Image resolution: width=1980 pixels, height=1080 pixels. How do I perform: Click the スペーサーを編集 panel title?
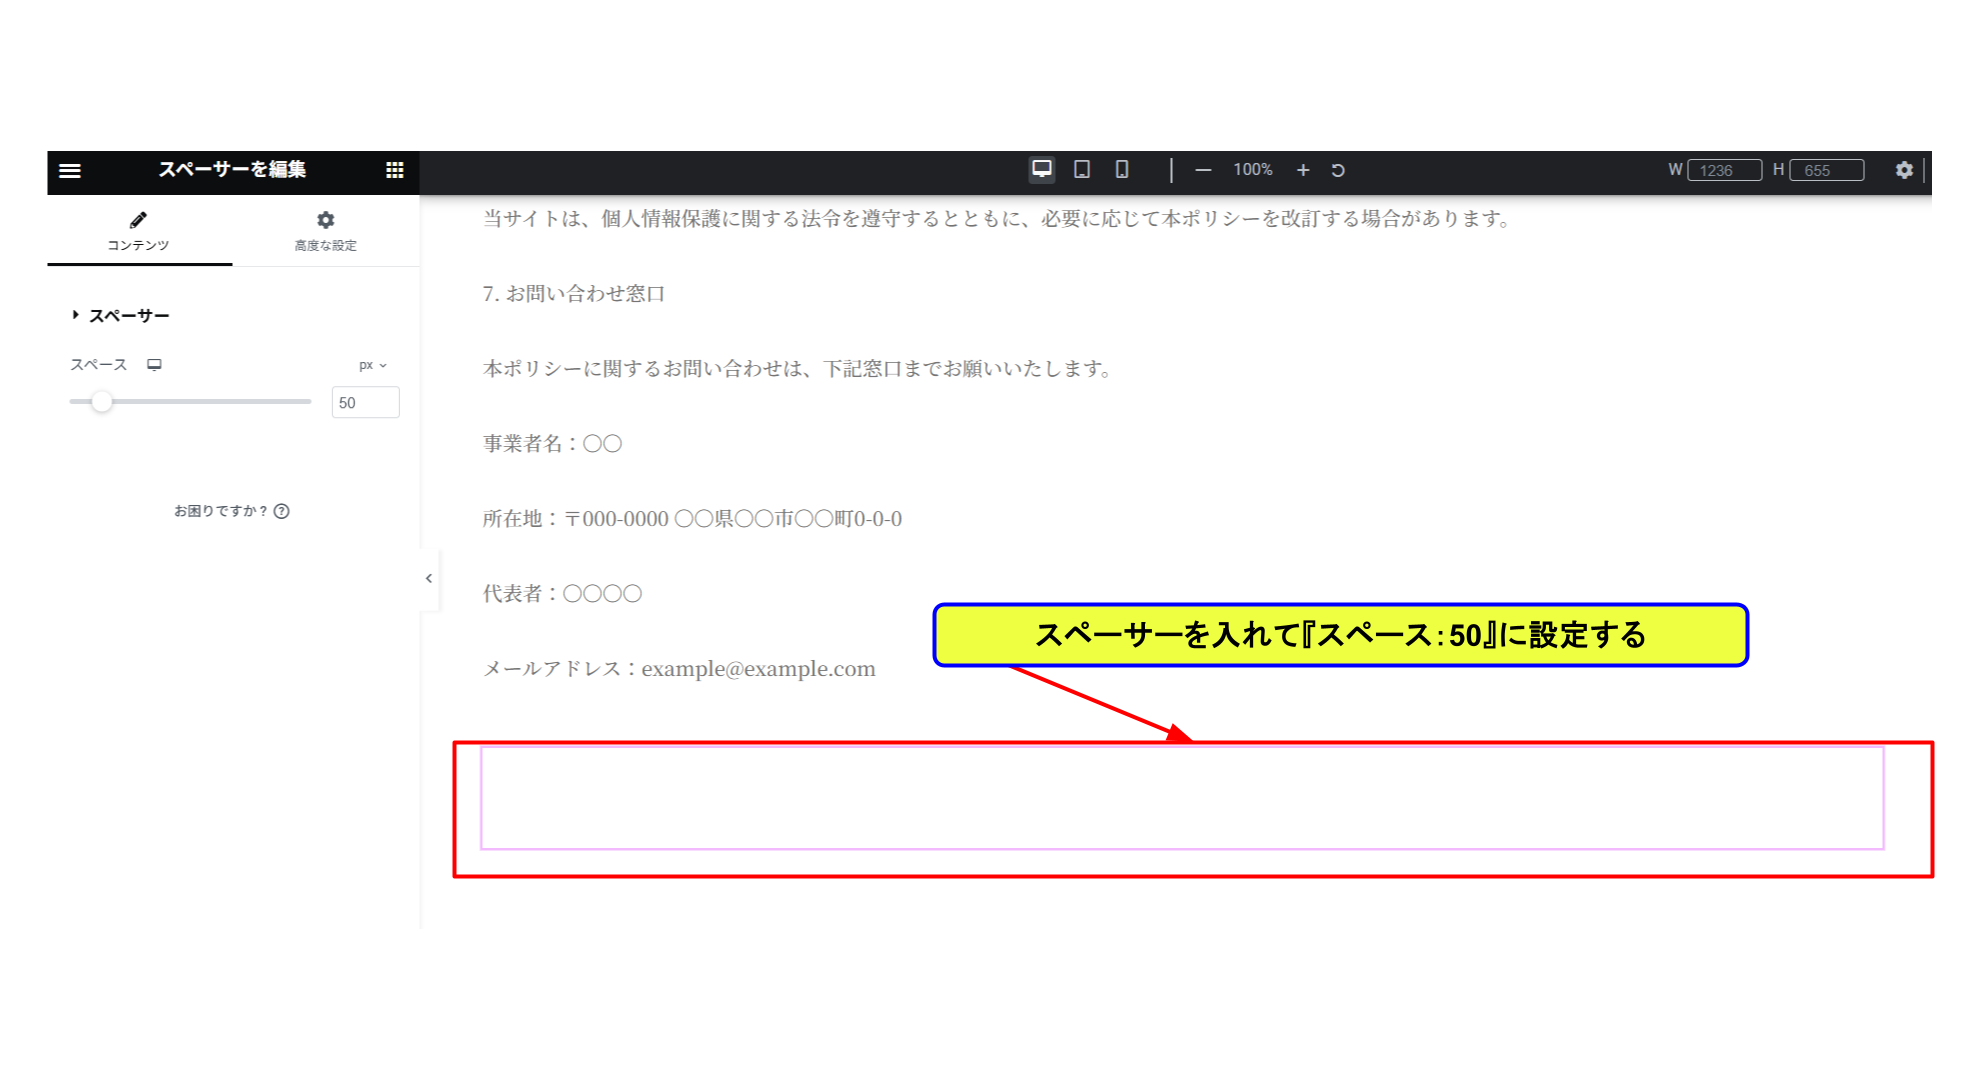click(x=232, y=170)
